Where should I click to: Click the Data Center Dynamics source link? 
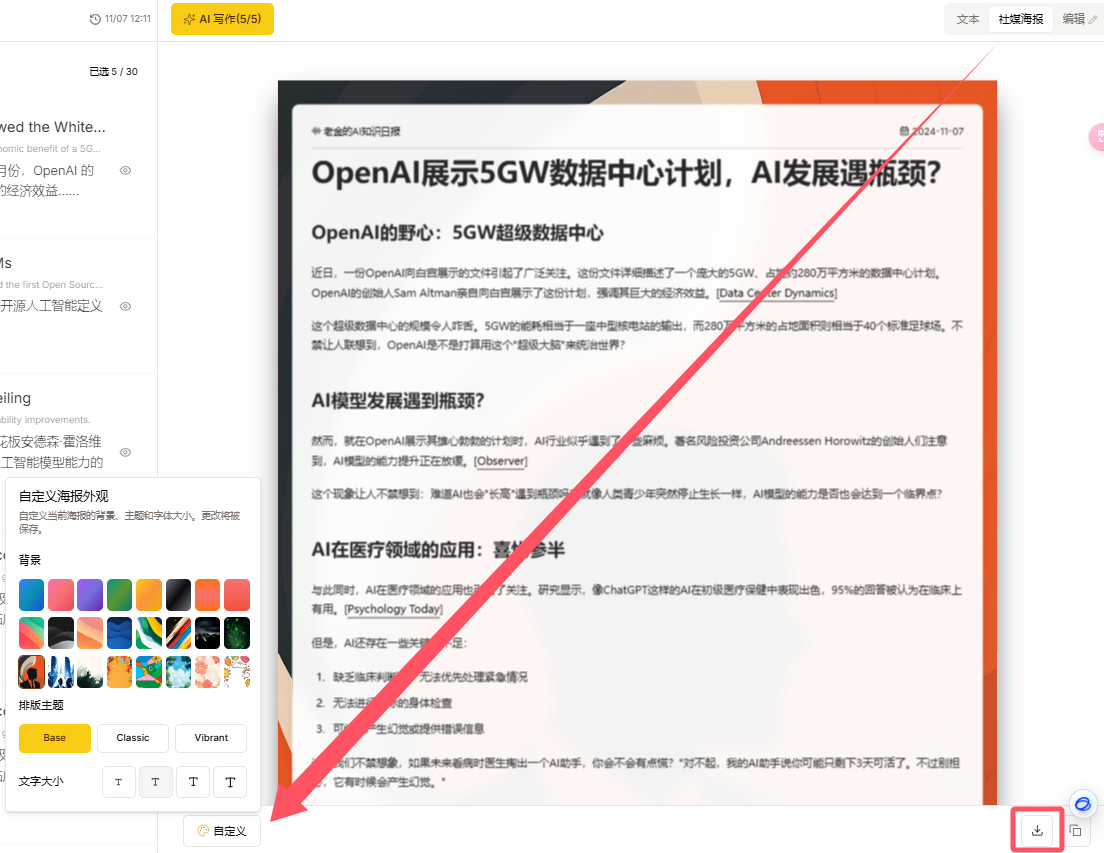[x=777, y=293]
